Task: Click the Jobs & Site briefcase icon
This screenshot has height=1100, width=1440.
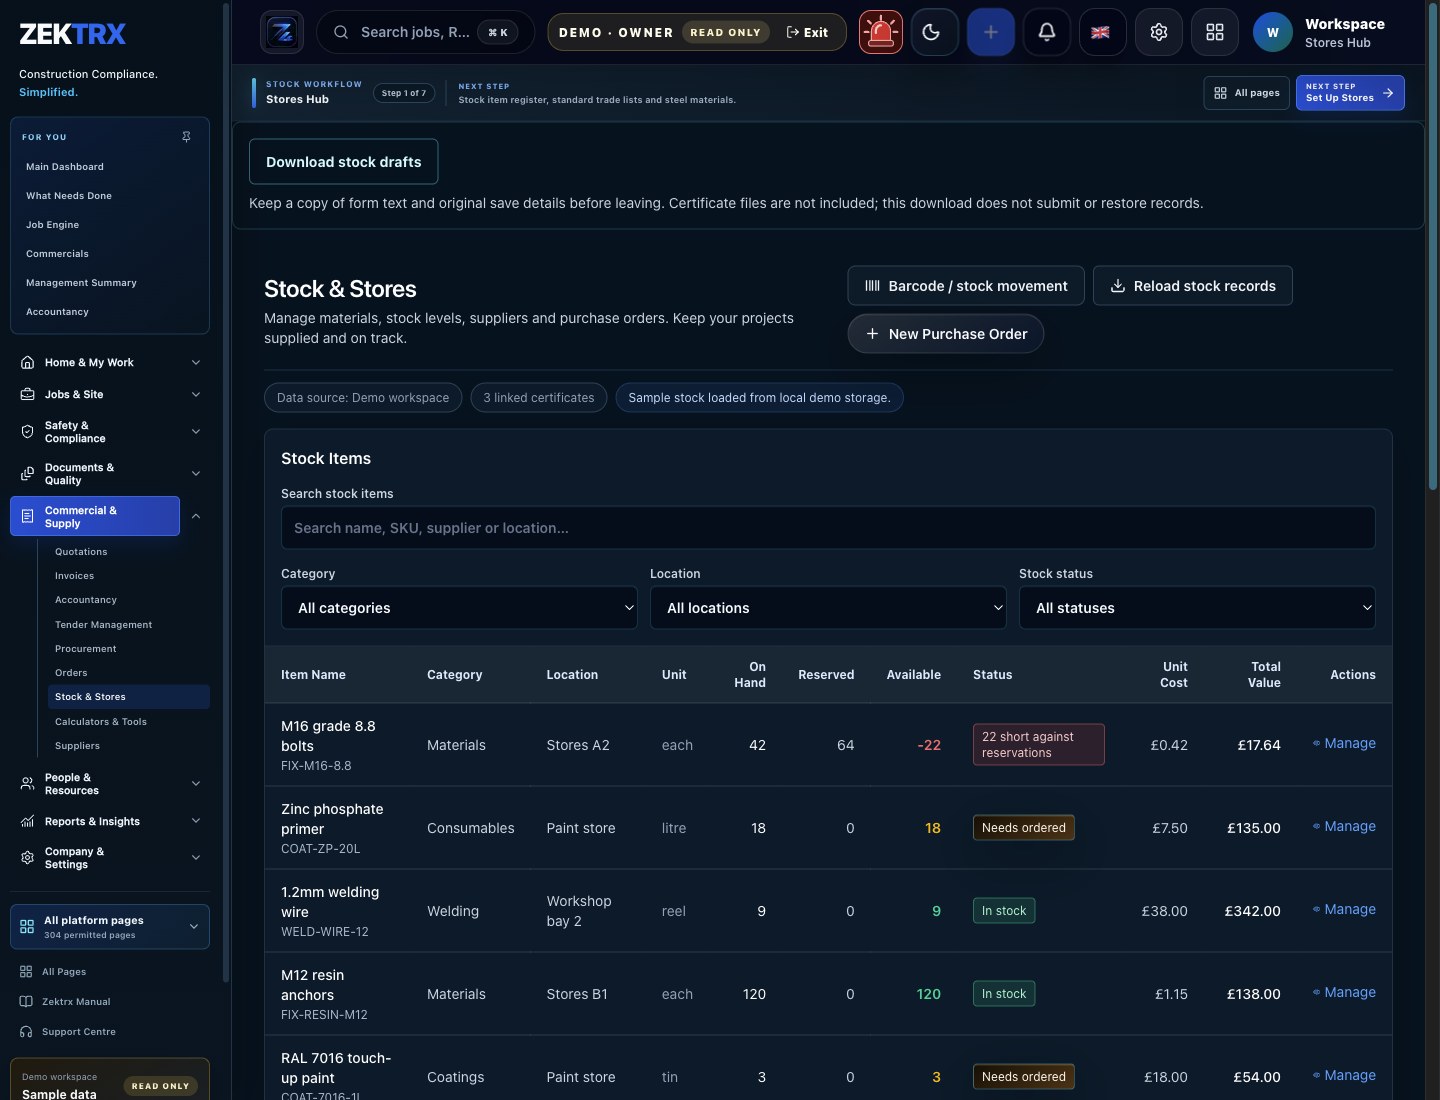Action: 28,395
